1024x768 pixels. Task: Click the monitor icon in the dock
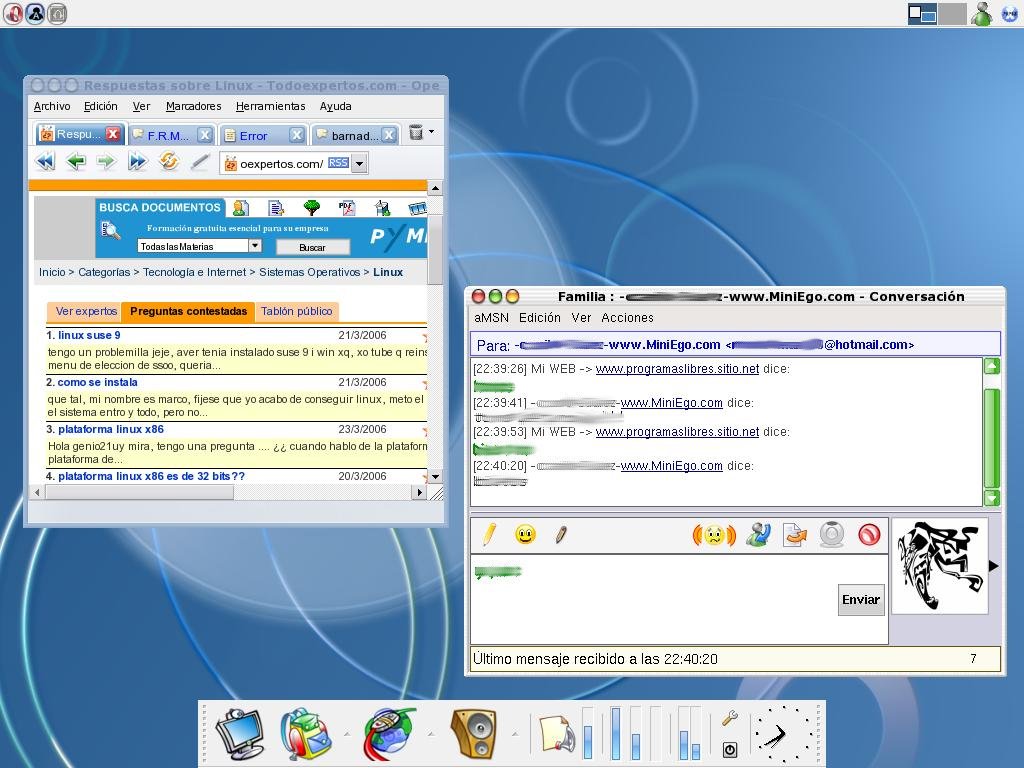[x=240, y=733]
